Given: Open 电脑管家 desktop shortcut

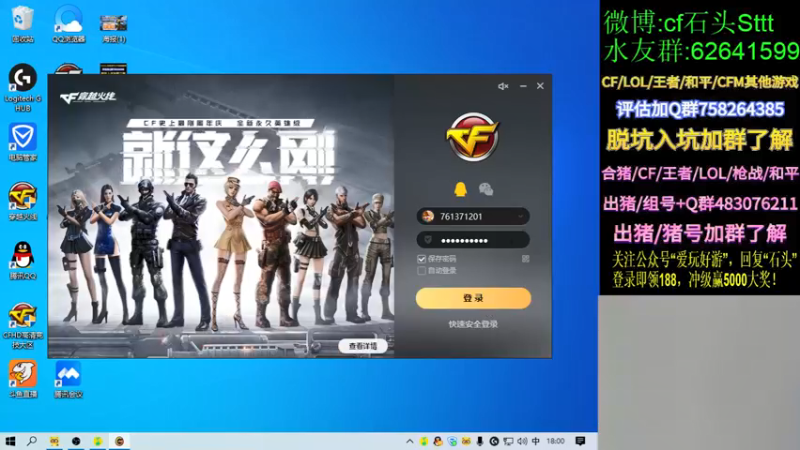Looking at the screenshot, I should tap(22, 141).
